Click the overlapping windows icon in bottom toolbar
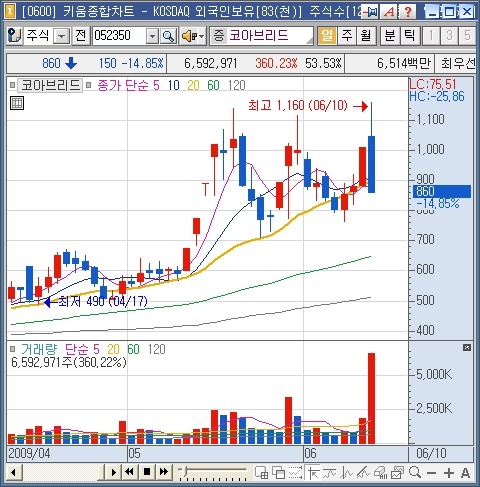Viewport: 480px width, 487px height. [279, 472]
